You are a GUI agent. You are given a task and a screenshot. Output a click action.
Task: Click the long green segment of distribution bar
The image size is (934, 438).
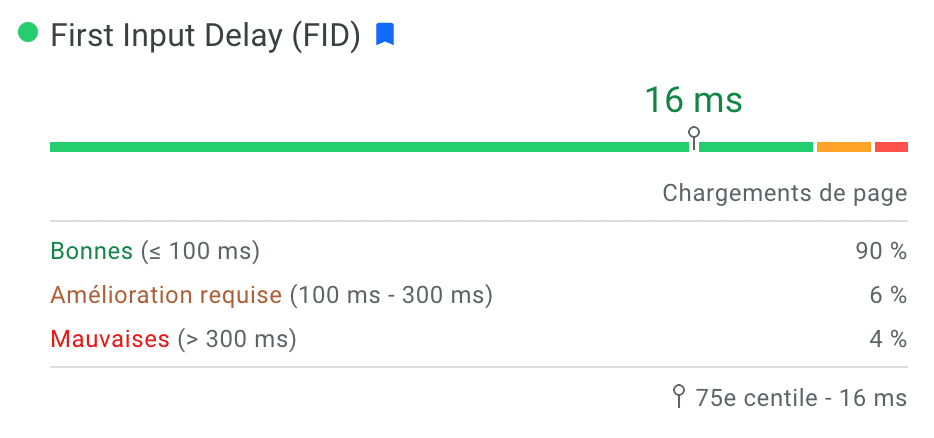369,147
